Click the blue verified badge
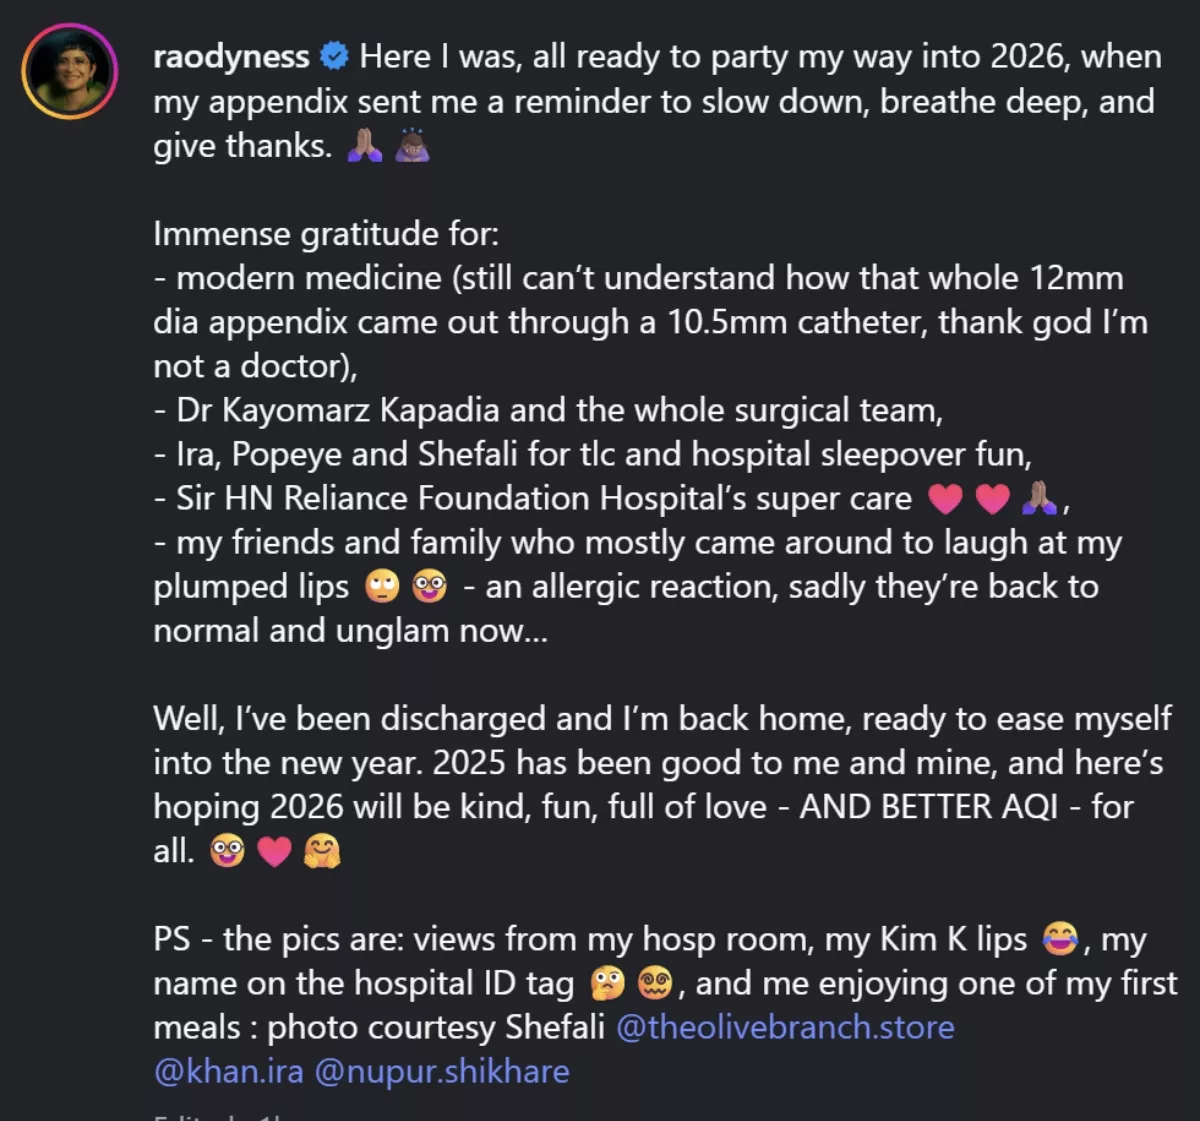The image size is (1200, 1121). 333,57
